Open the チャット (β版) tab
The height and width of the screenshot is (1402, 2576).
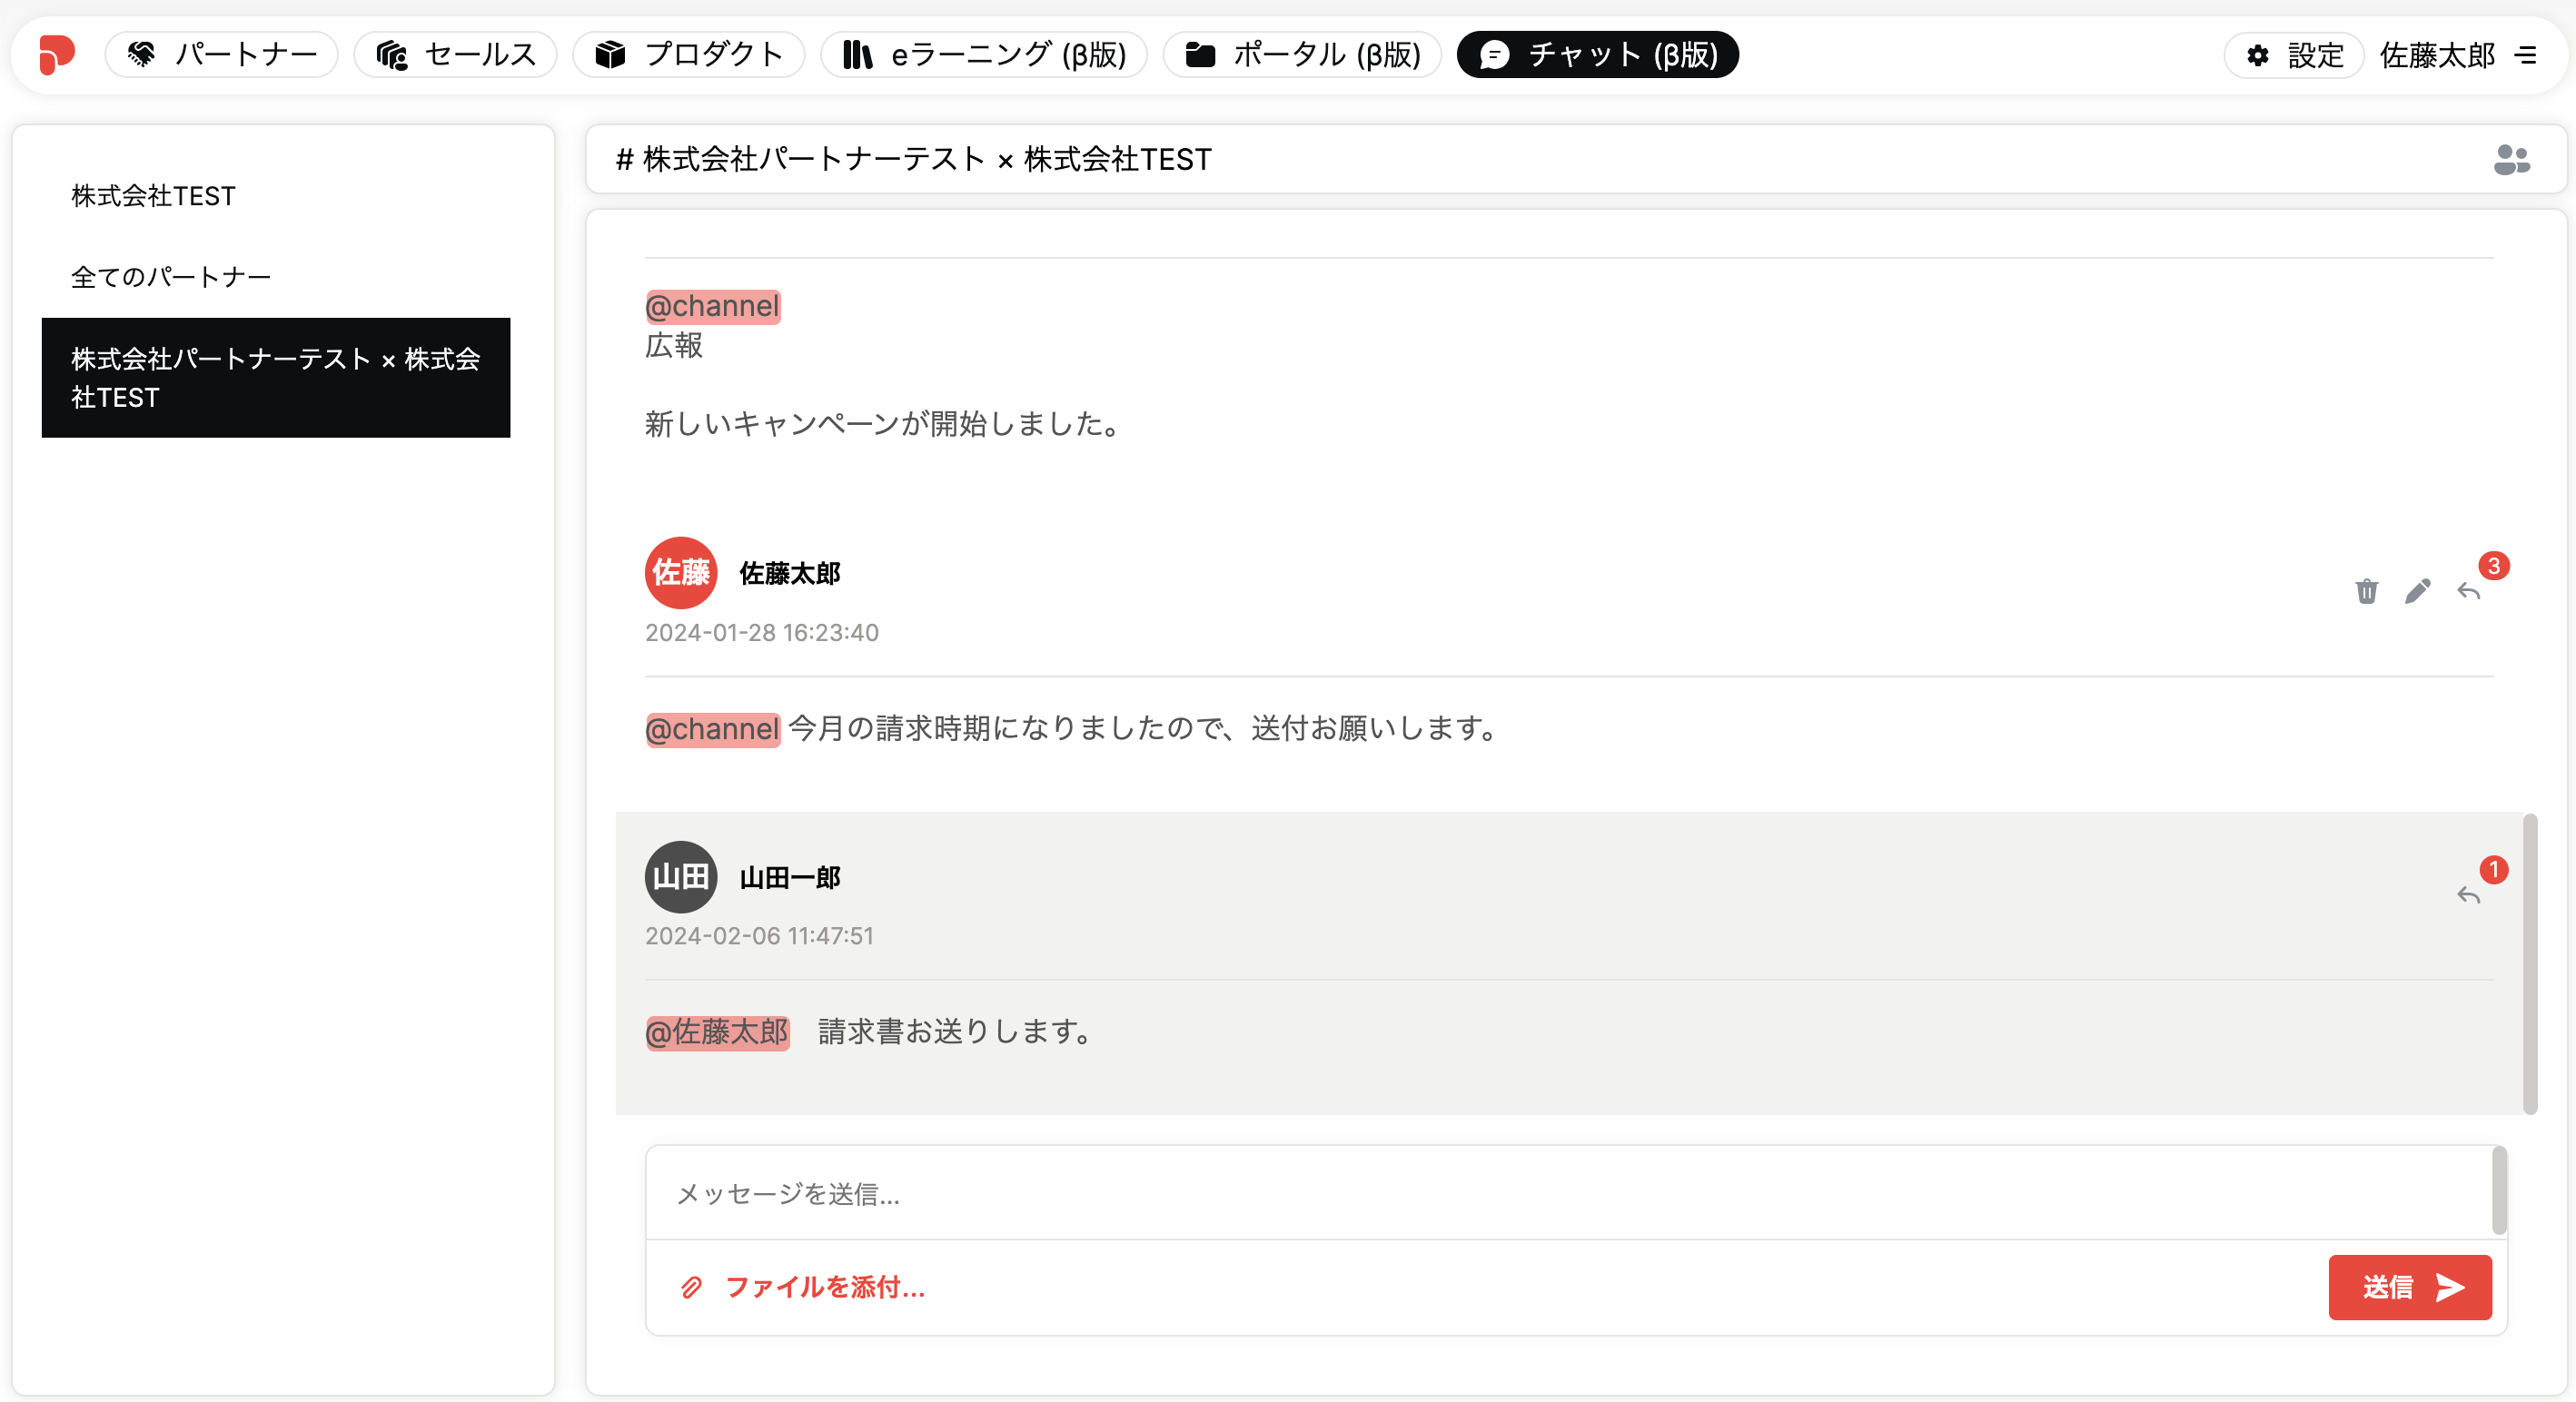(x=1598, y=54)
